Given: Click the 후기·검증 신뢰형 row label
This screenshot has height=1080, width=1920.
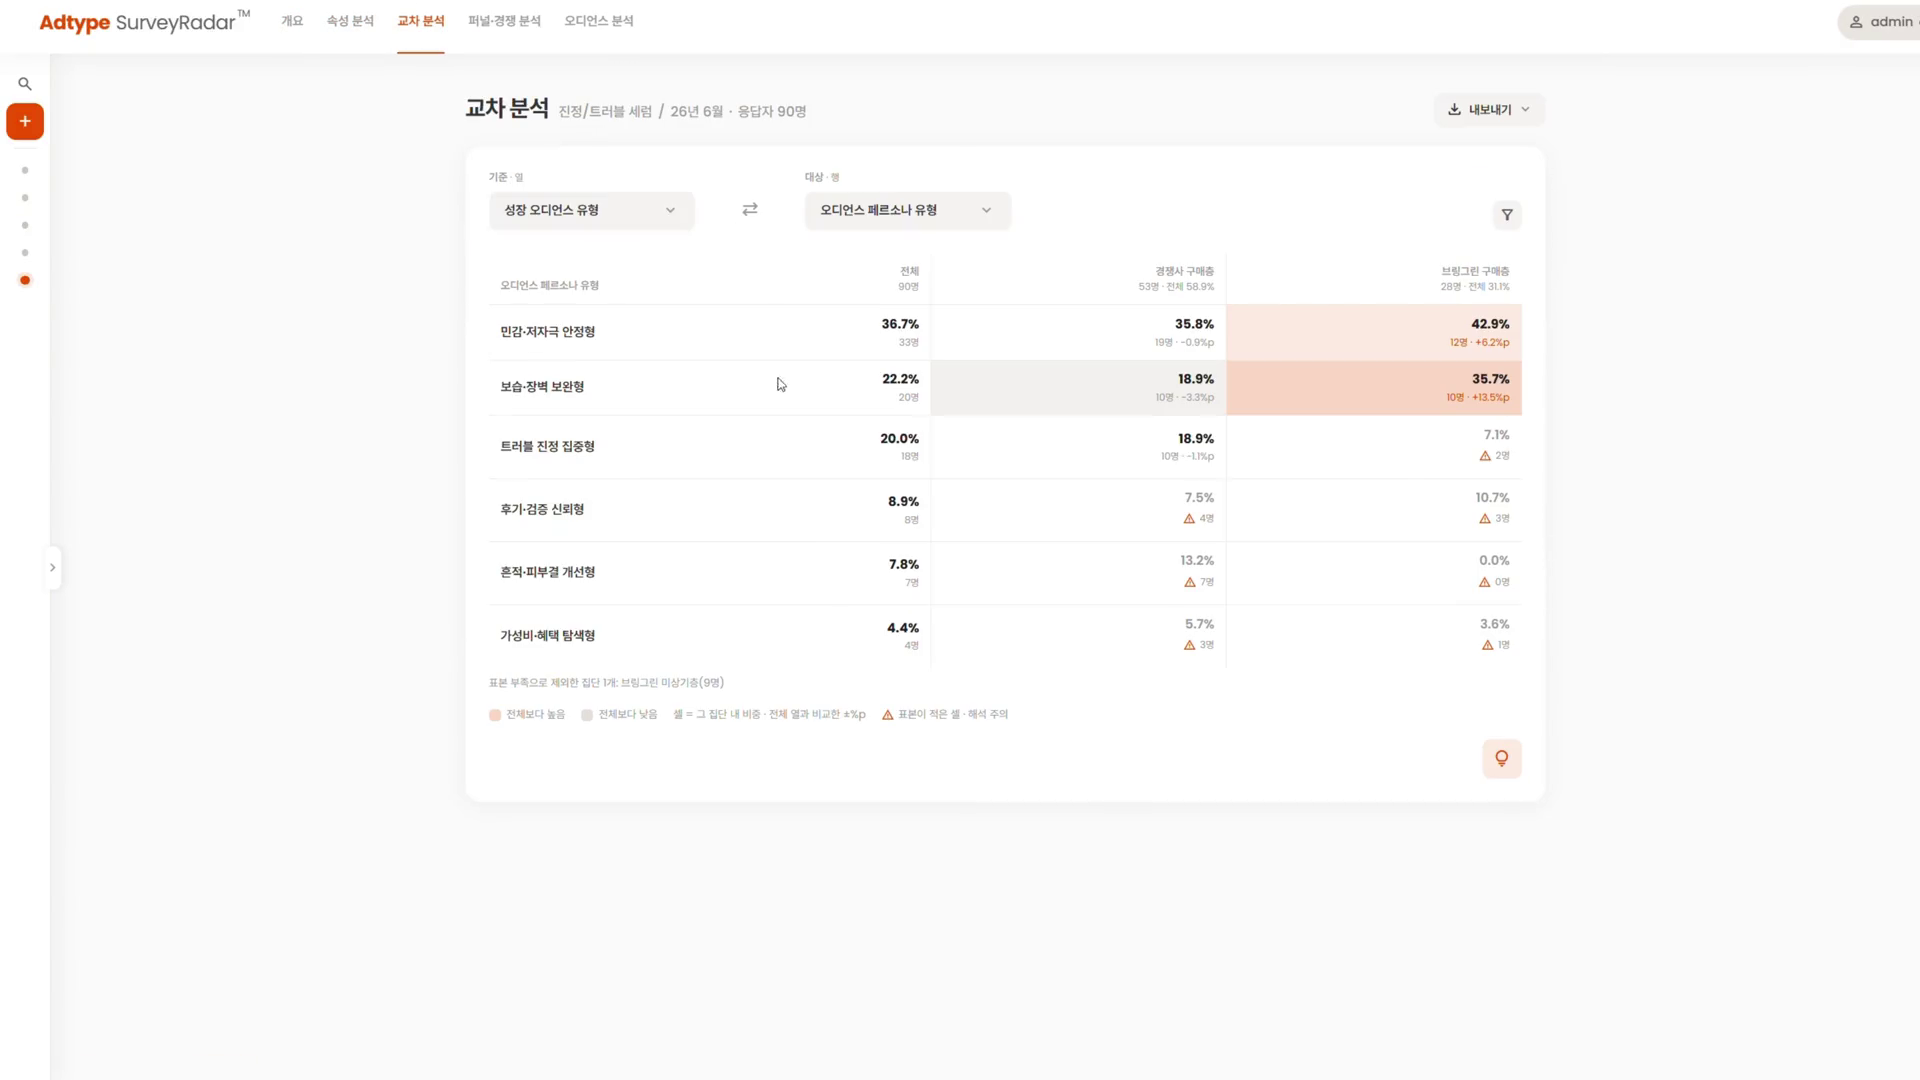Looking at the screenshot, I should pyautogui.click(x=542, y=510).
